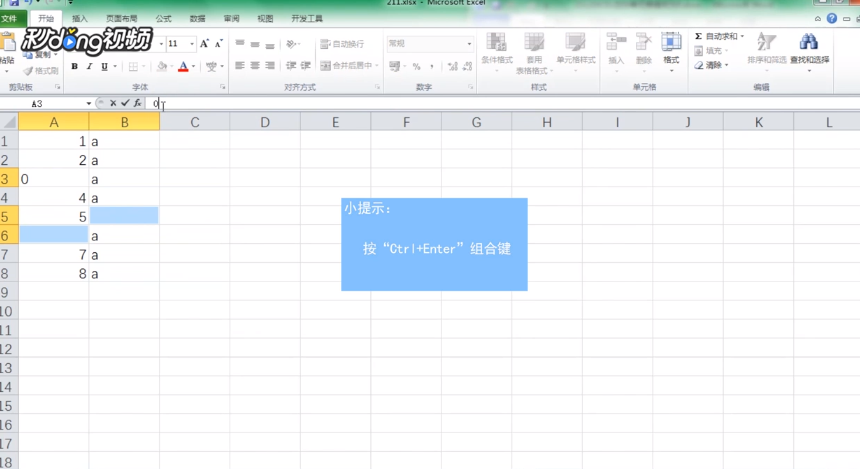860x469 pixels.
Task: Click the clear (清除) button
Action: click(711, 65)
